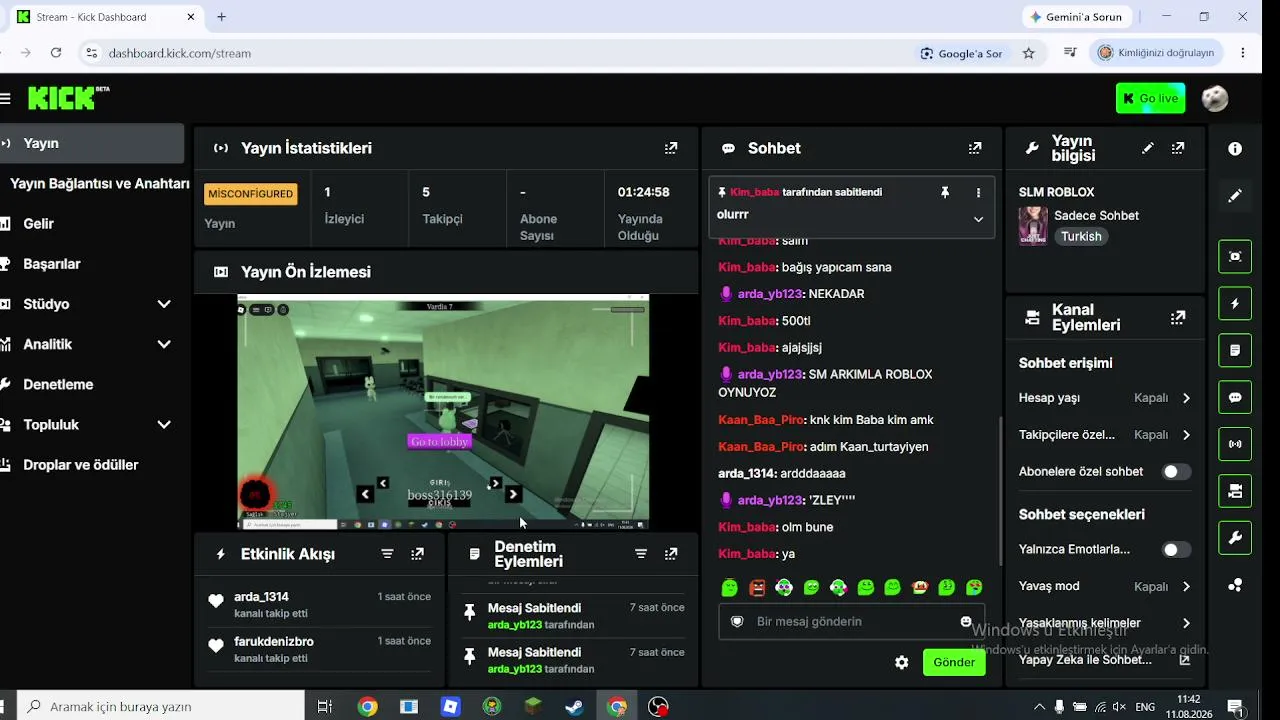Edit stream info with the Yayın bilgisi pencil
1280x720 pixels.
1148,148
